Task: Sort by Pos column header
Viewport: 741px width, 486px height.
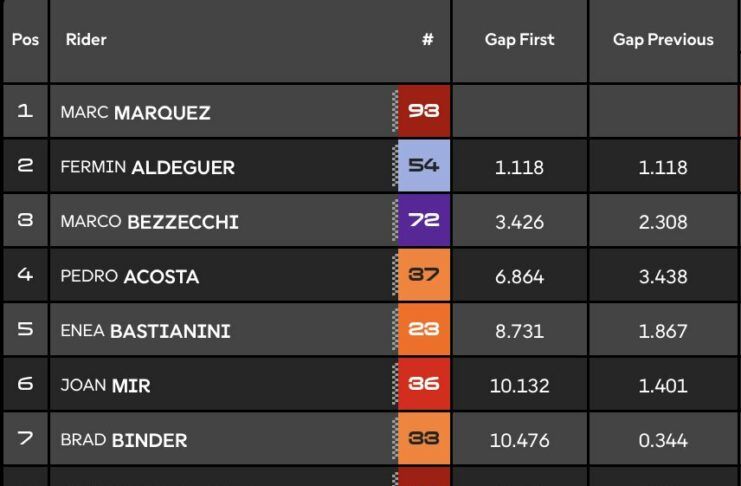Action: (24, 41)
